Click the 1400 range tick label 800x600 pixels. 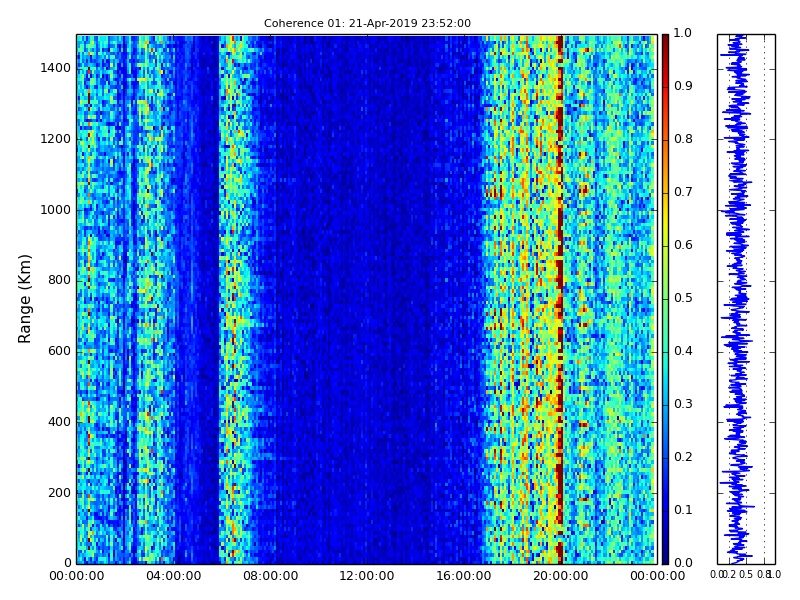56,68
